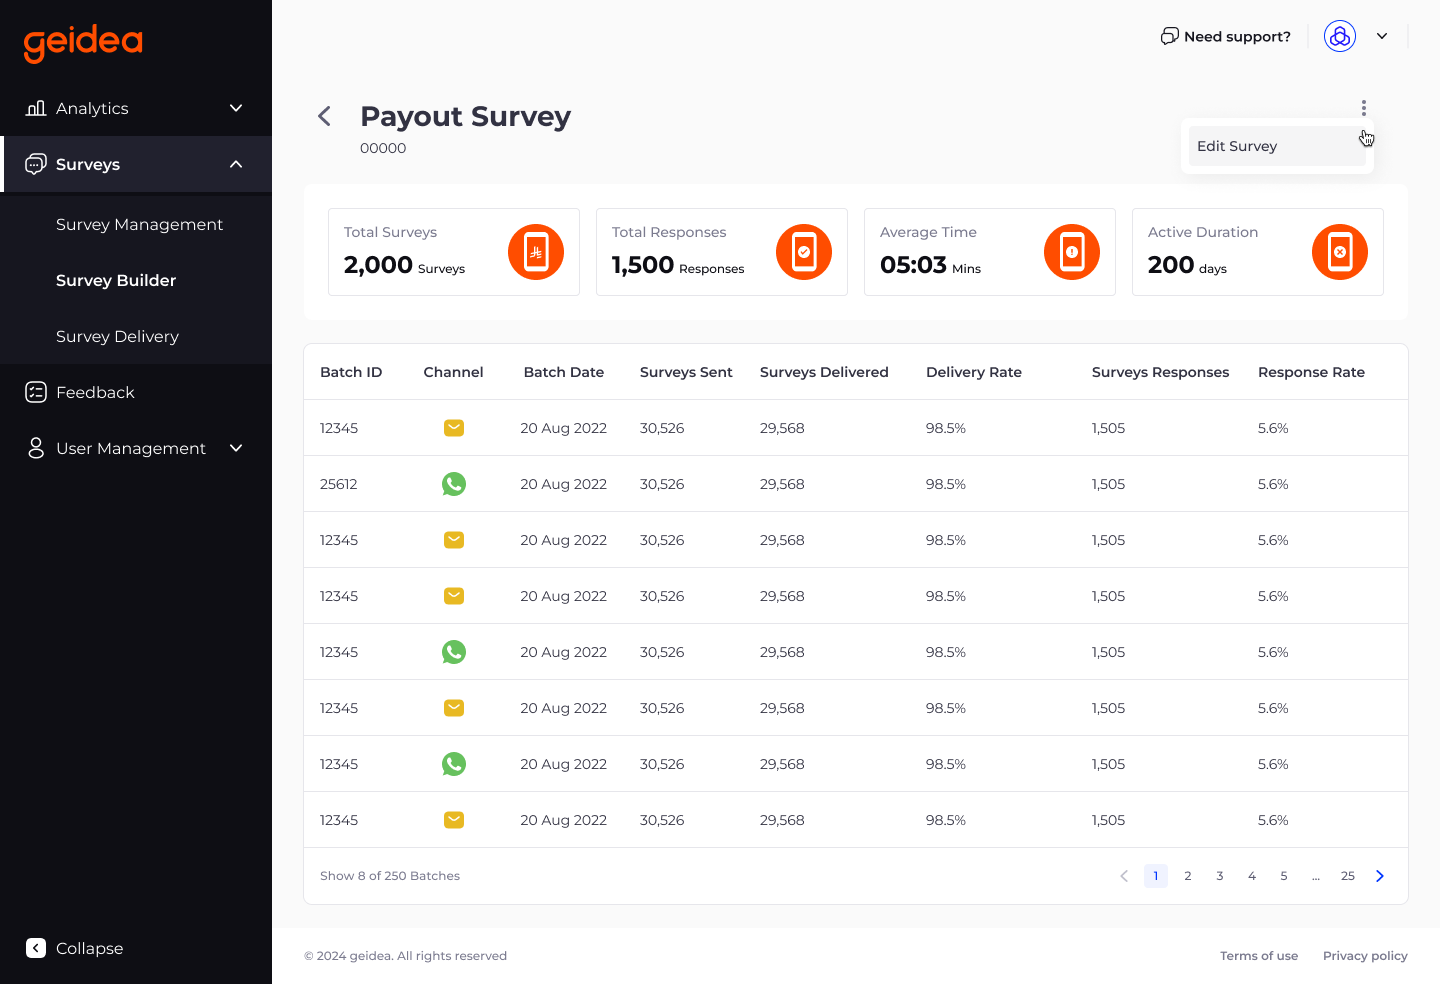This screenshot has height=984, width=1440.
Task: Click the Privacy policy link
Action: pyautogui.click(x=1365, y=955)
